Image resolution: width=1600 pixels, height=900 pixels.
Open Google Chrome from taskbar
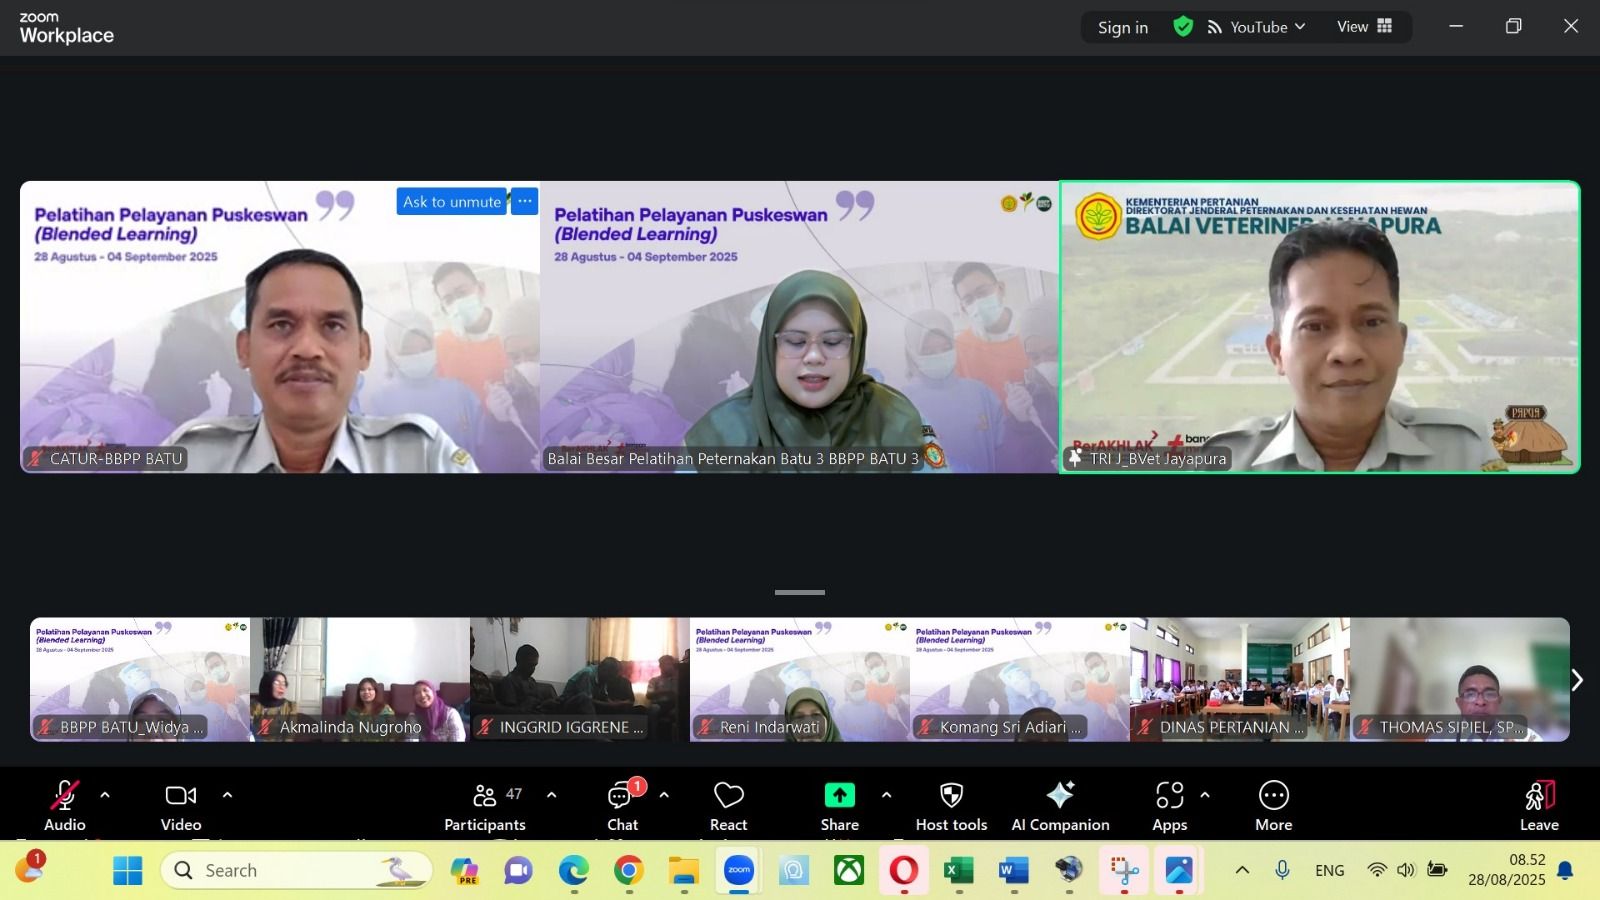[628, 870]
